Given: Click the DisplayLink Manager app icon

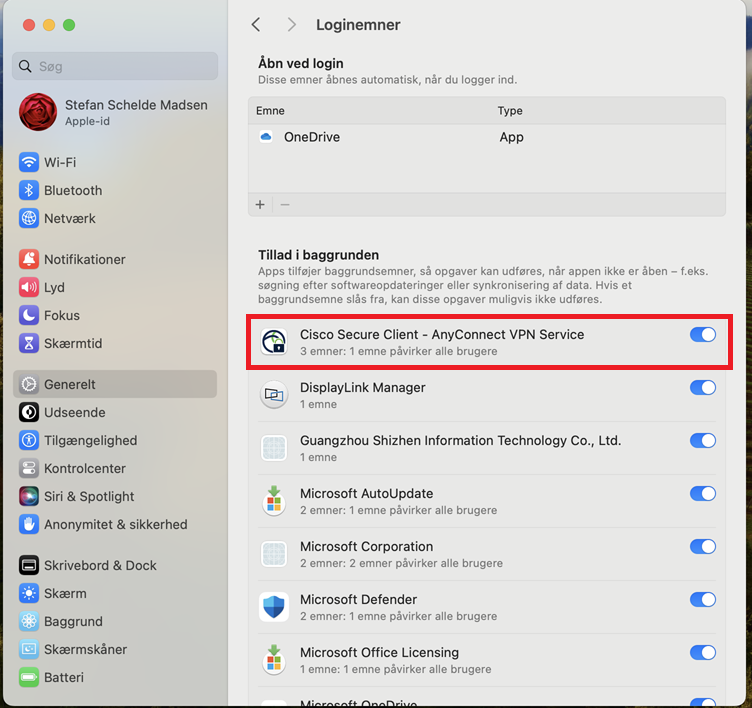Looking at the screenshot, I should pyautogui.click(x=274, y=395).
